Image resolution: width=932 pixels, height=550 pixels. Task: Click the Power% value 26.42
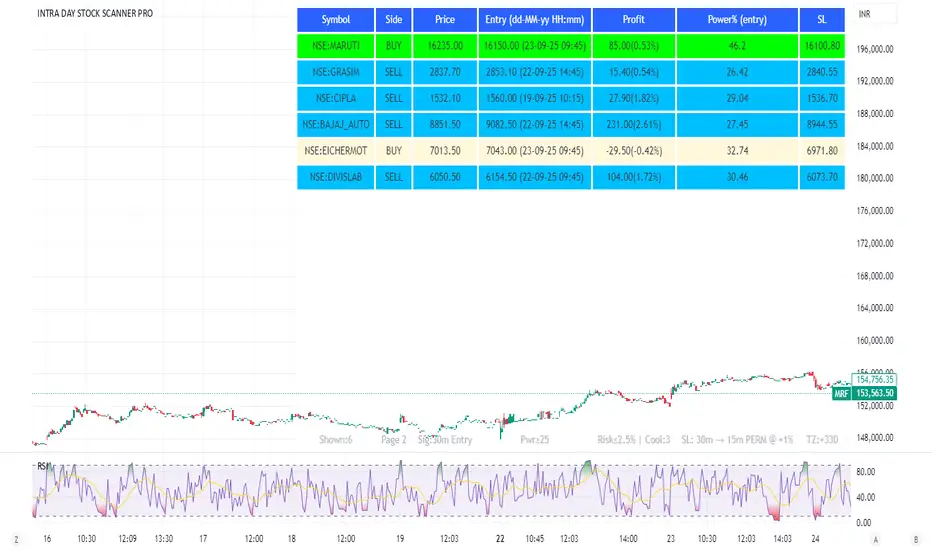pyautogui.click(x=737, y=72)
